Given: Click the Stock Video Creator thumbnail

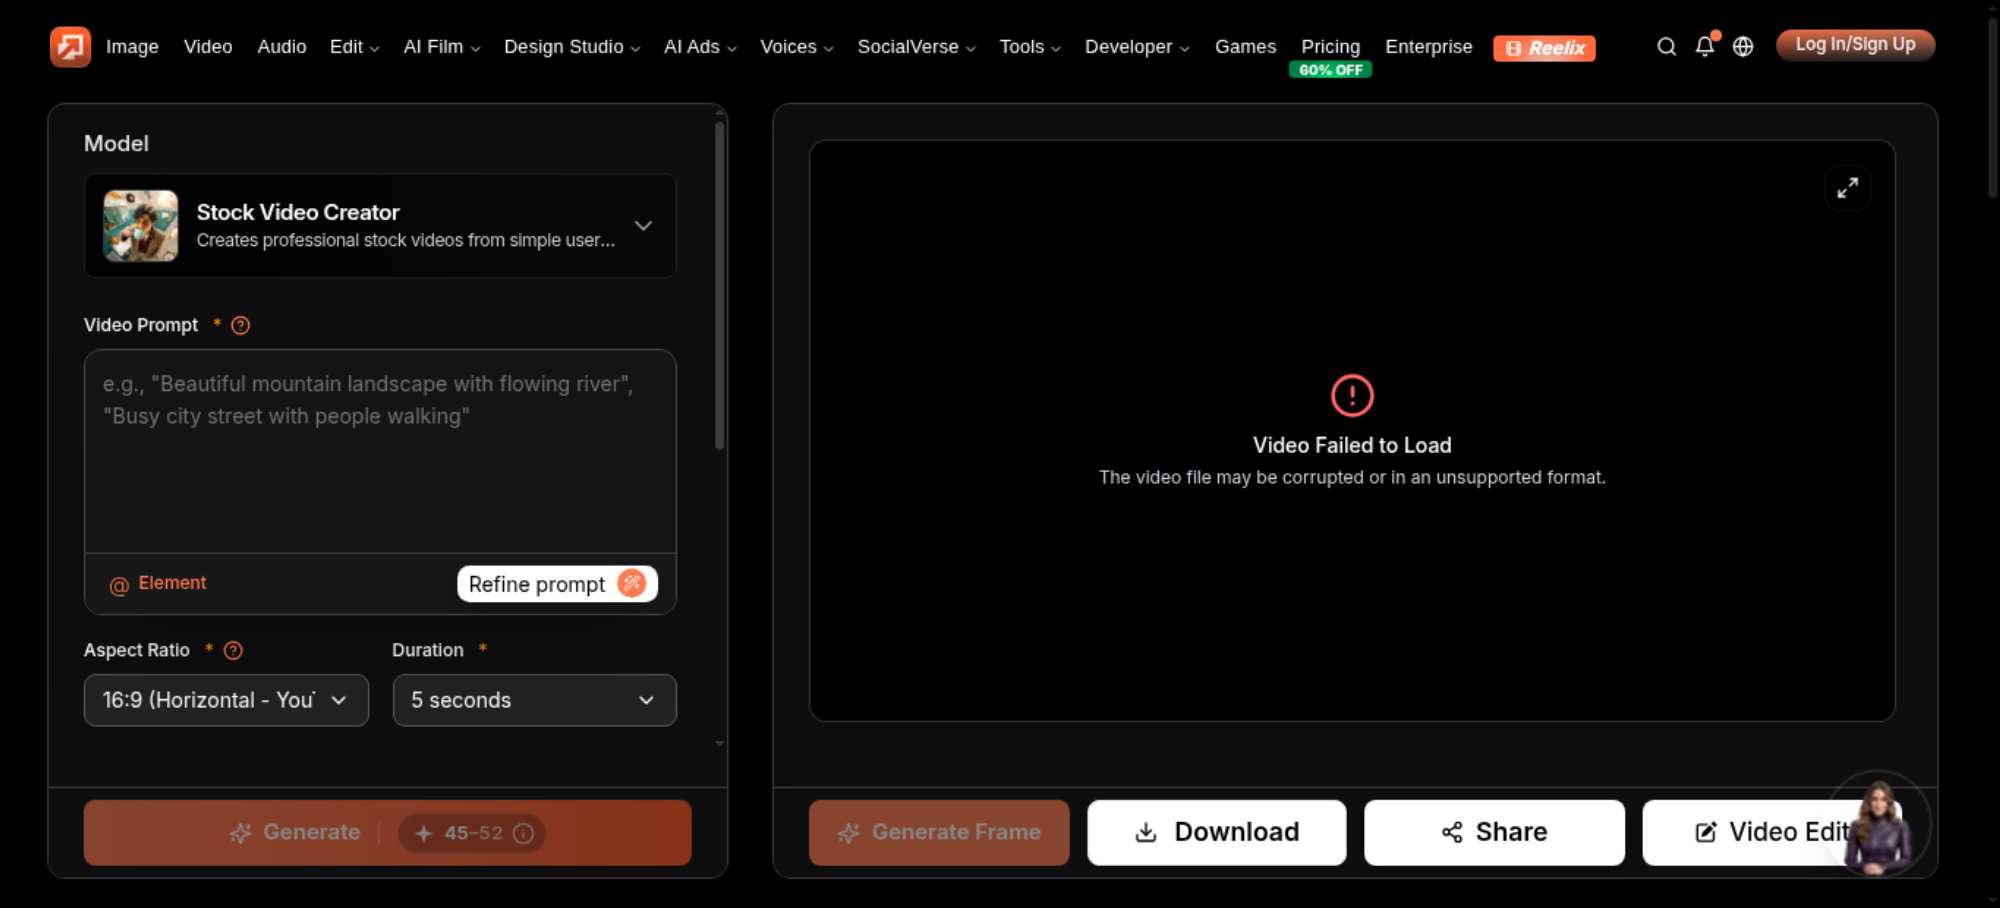Looking at the screenshot, I should 140,226.
